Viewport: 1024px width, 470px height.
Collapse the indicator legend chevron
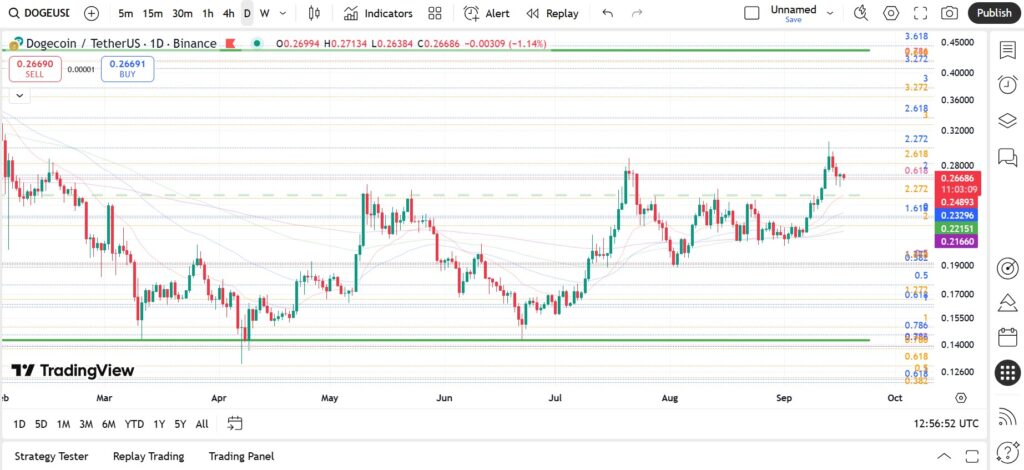tap(20, 95)
